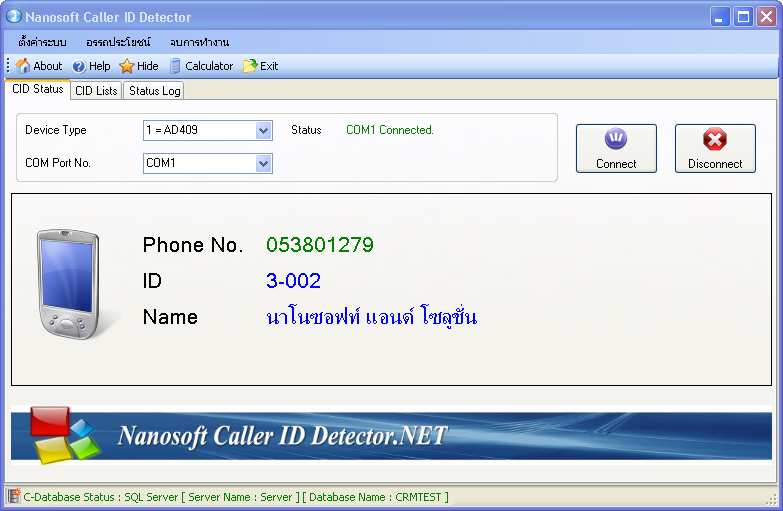Image resolution: width=783 pixels, height=511 pixels.
Task: Click the Phone No. label
Action: [193, 245]
